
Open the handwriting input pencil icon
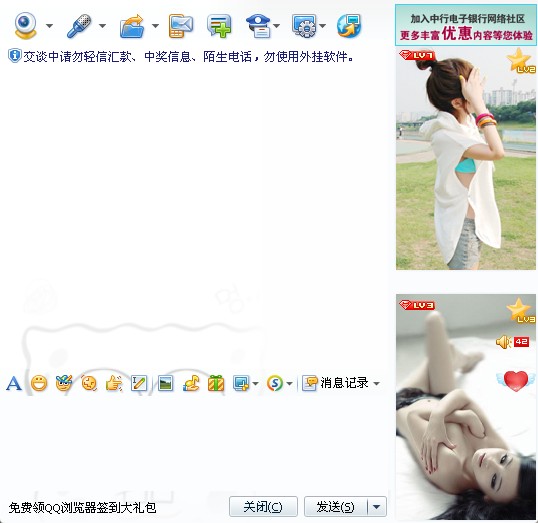click(139, 383)
